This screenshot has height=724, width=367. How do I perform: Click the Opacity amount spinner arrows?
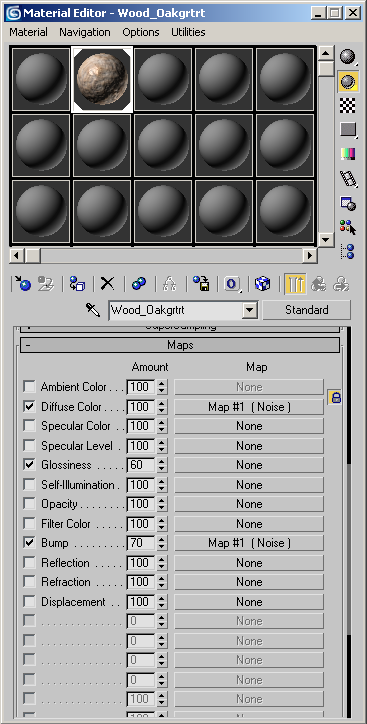(x=161, y=504)
